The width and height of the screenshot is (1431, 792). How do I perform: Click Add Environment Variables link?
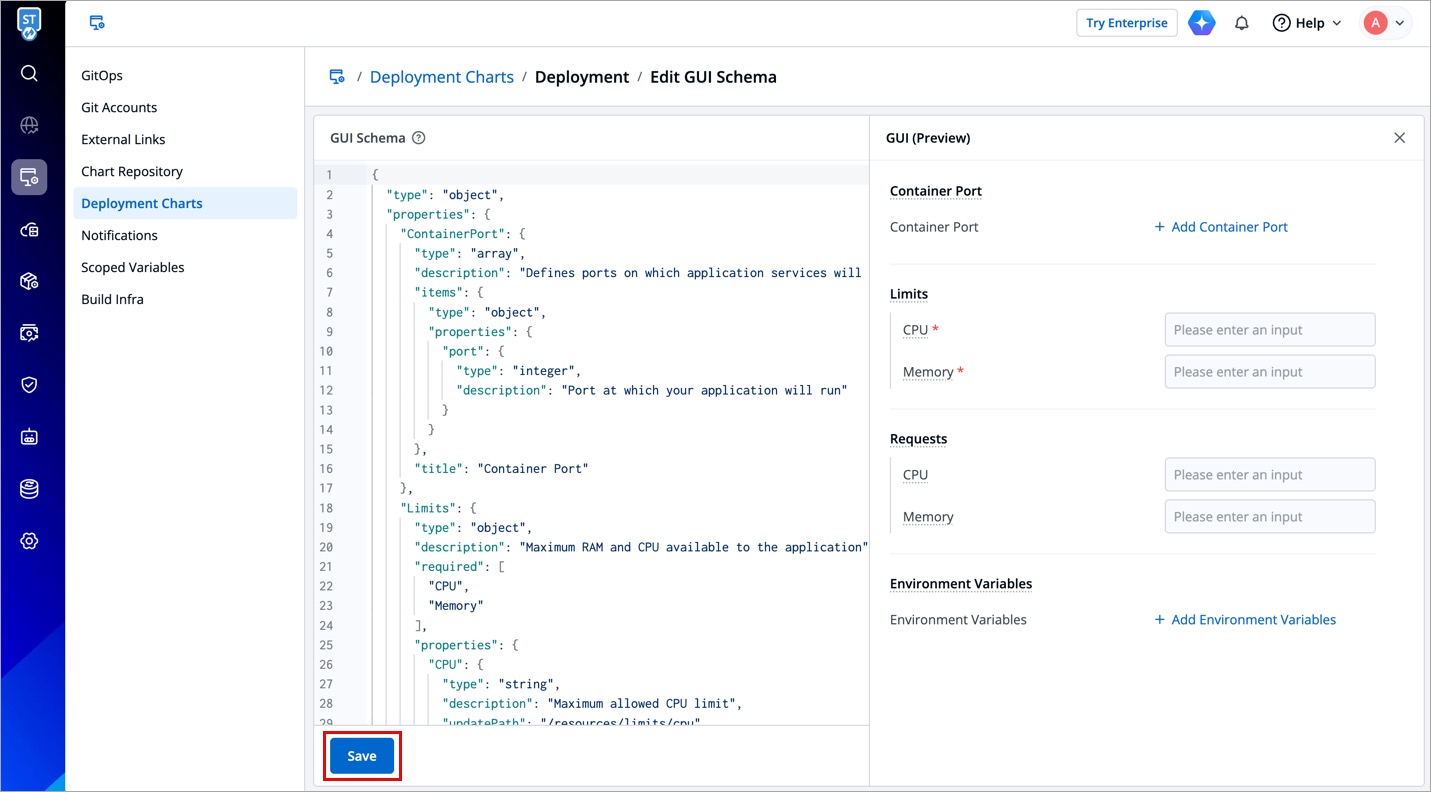point(1245,620)
